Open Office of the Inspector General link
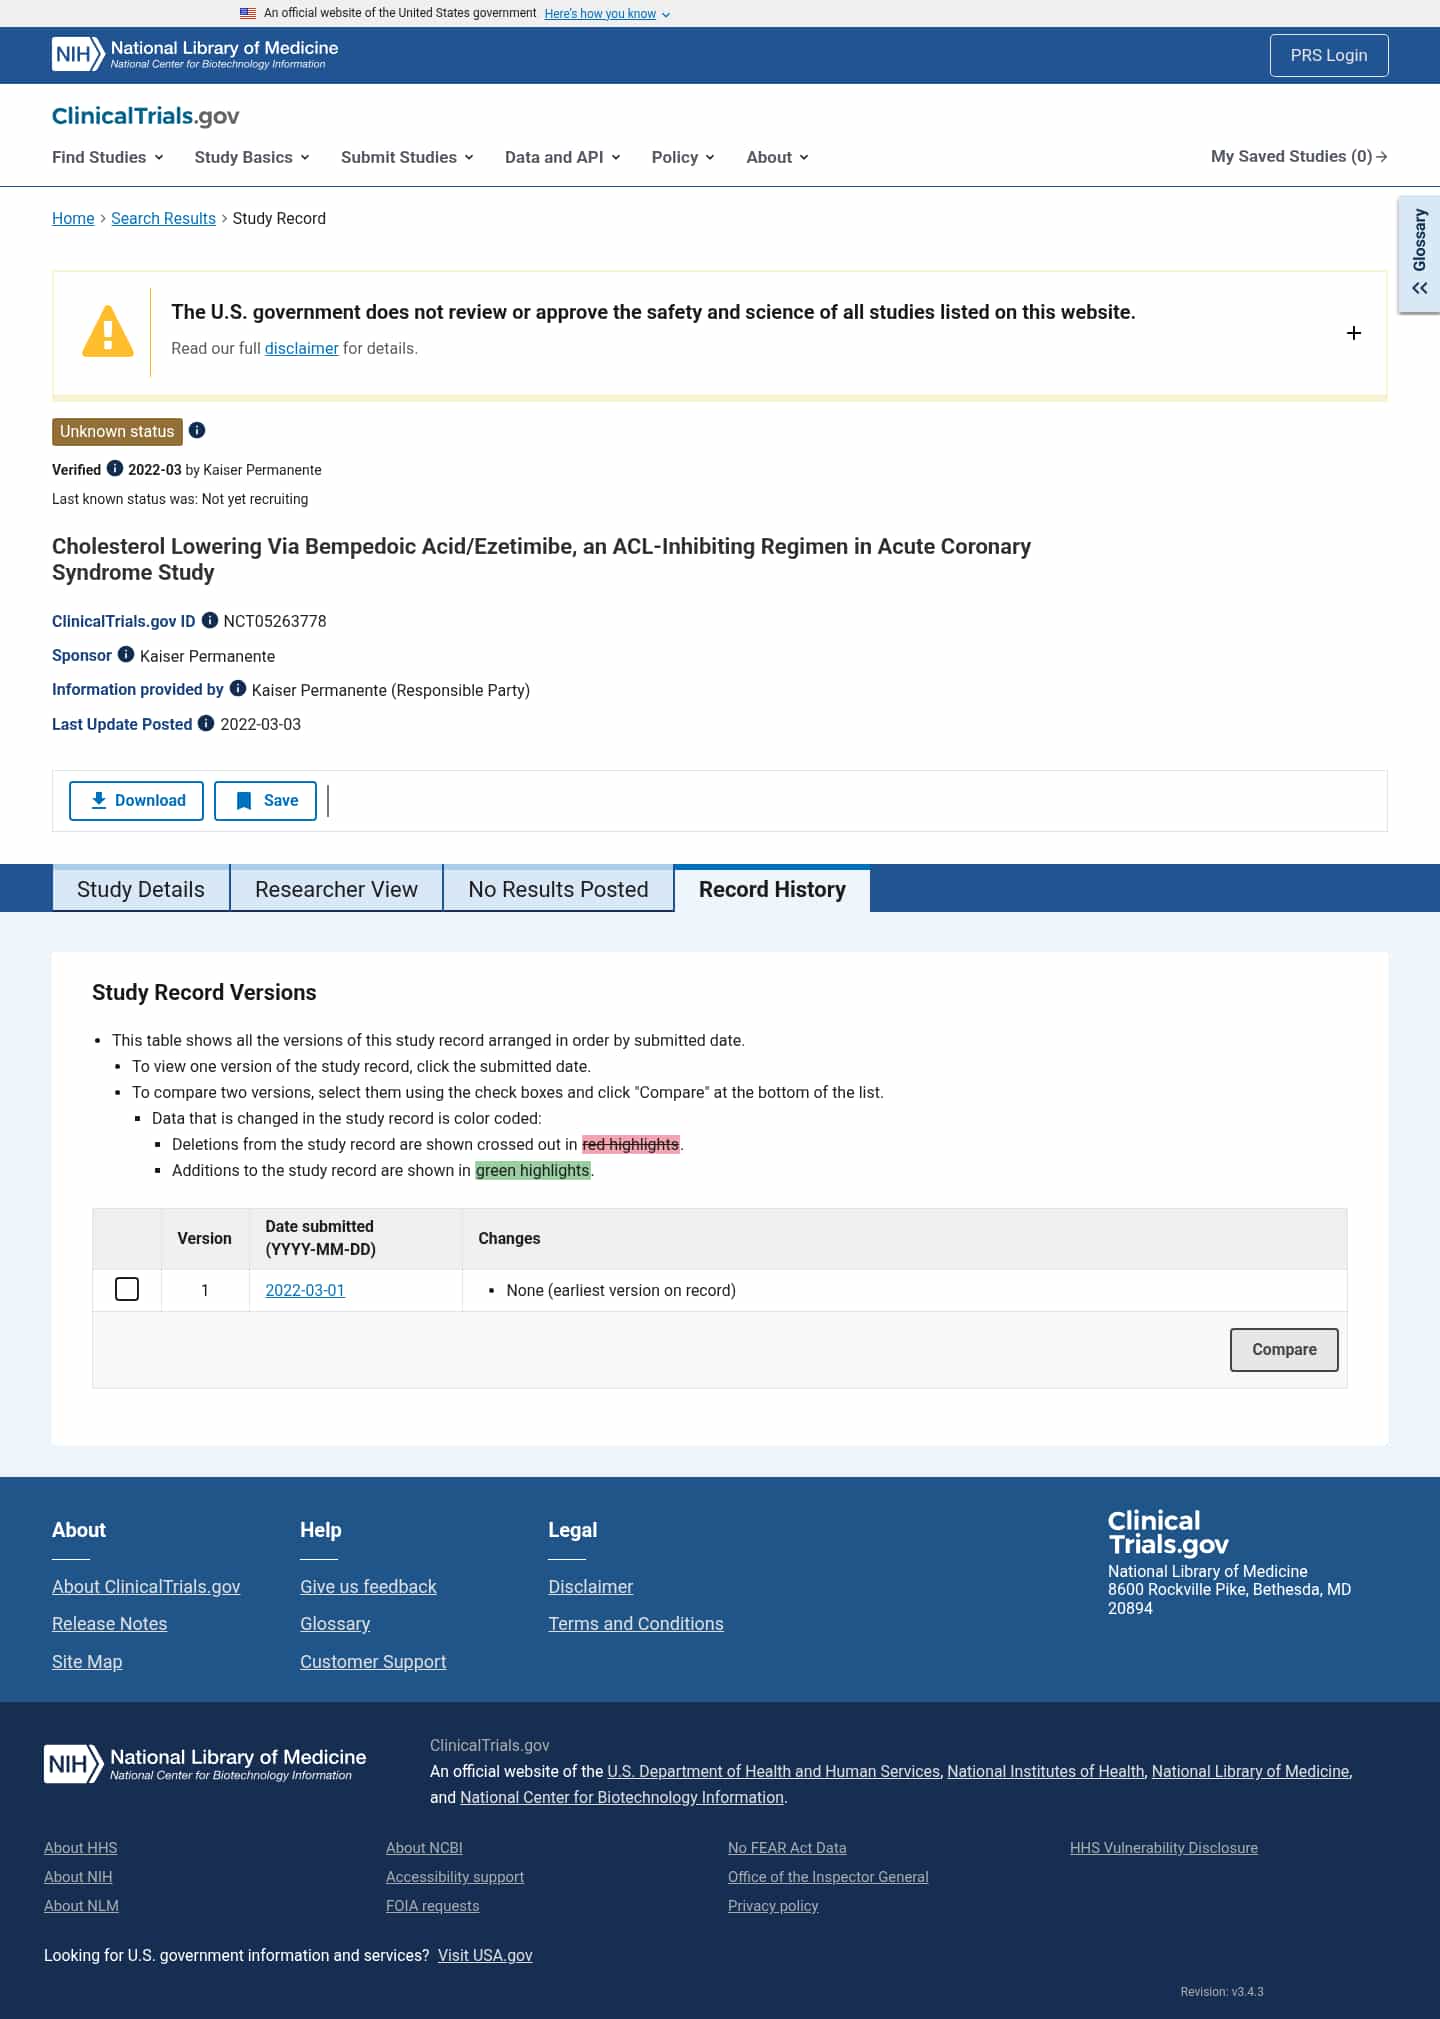The image size is (1440, 2019). 828,1877
